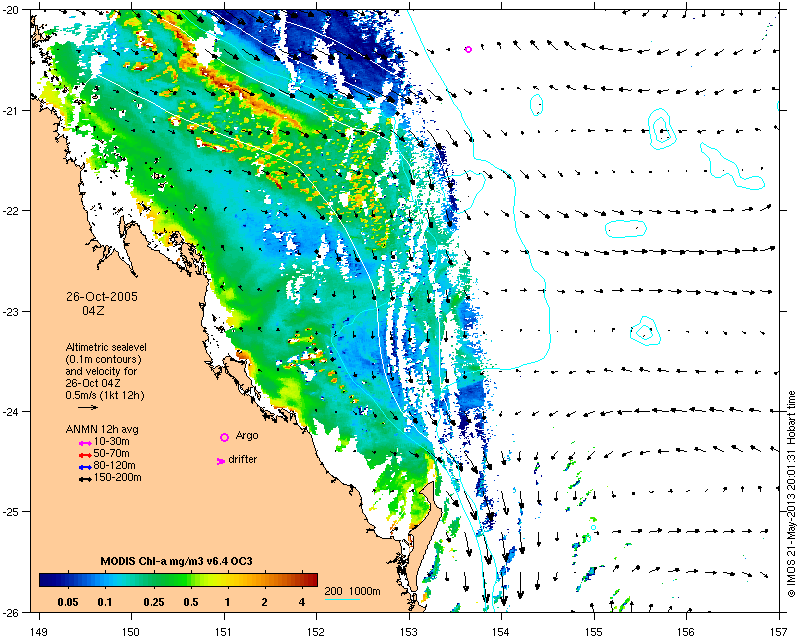Click the '1' colorbar value
800x640 pixels.
tap(227, 602)
